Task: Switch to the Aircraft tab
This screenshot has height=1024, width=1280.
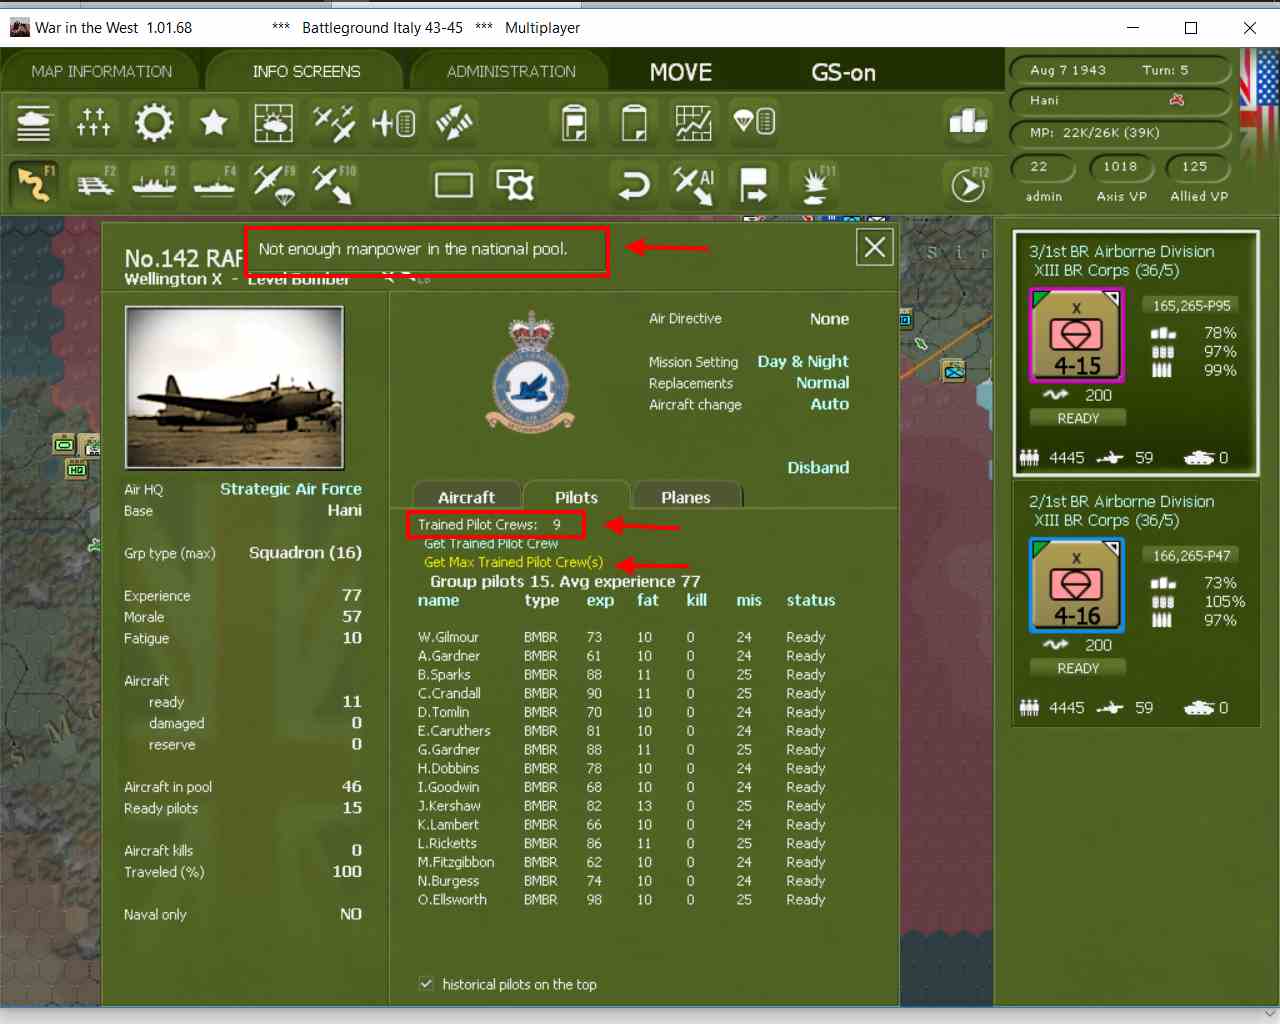Action: [466, 497]
